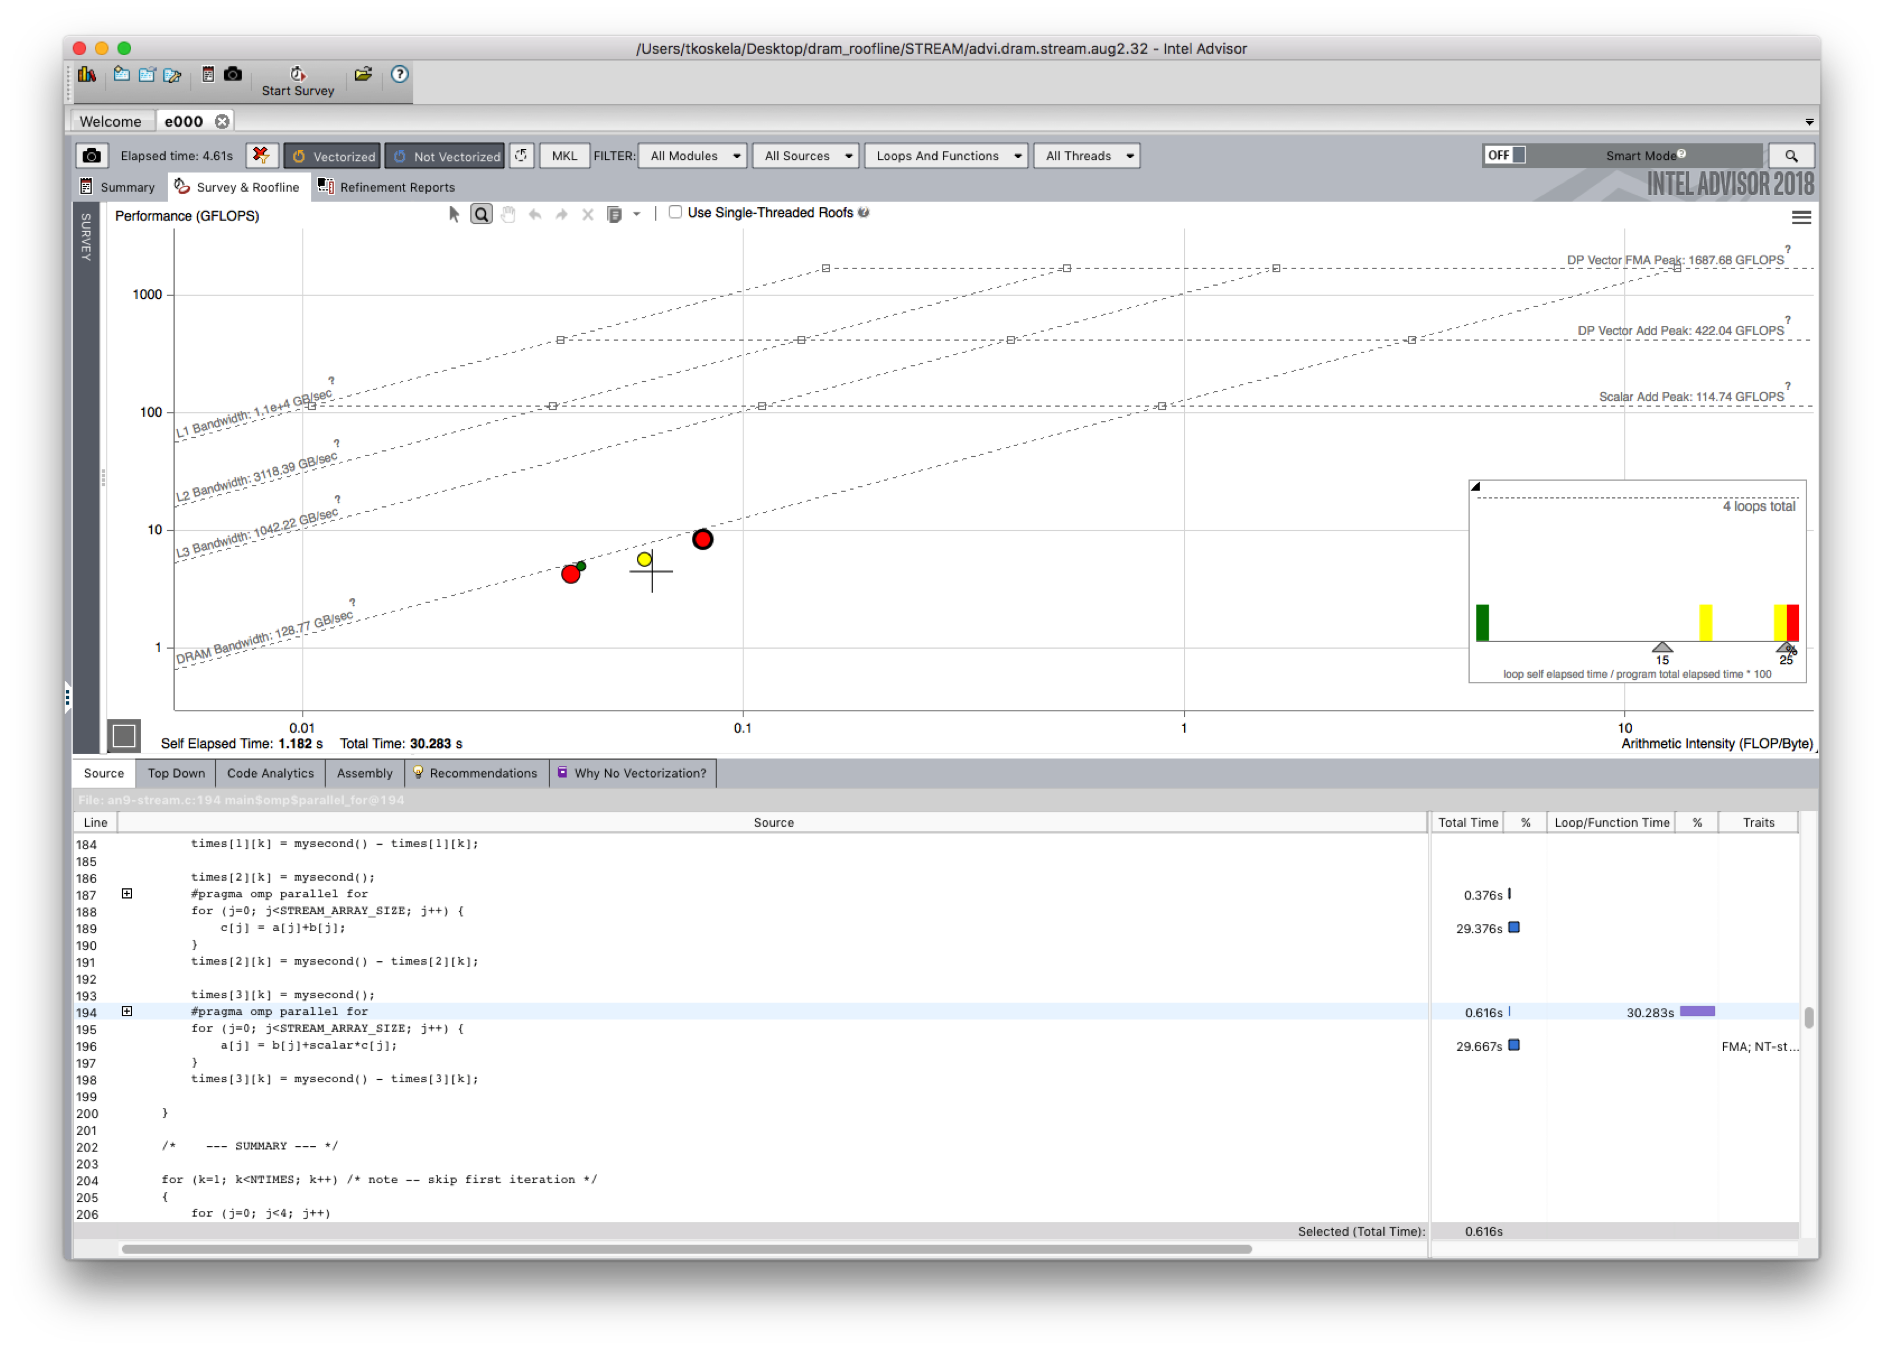
Task: Click the Traits column header
Action: pos(1758,822)
